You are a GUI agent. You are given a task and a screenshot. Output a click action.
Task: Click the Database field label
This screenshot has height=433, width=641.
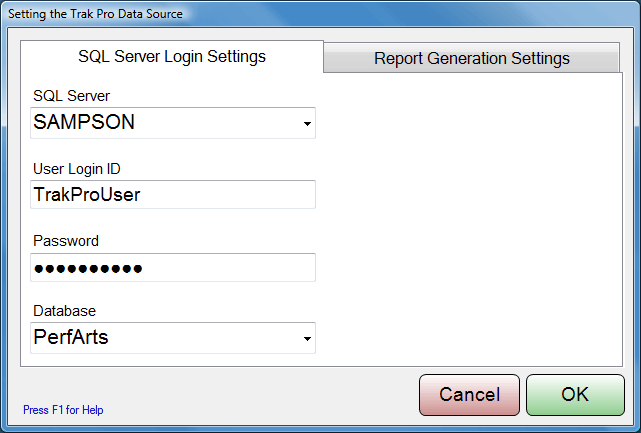click(x=64, y=311)
